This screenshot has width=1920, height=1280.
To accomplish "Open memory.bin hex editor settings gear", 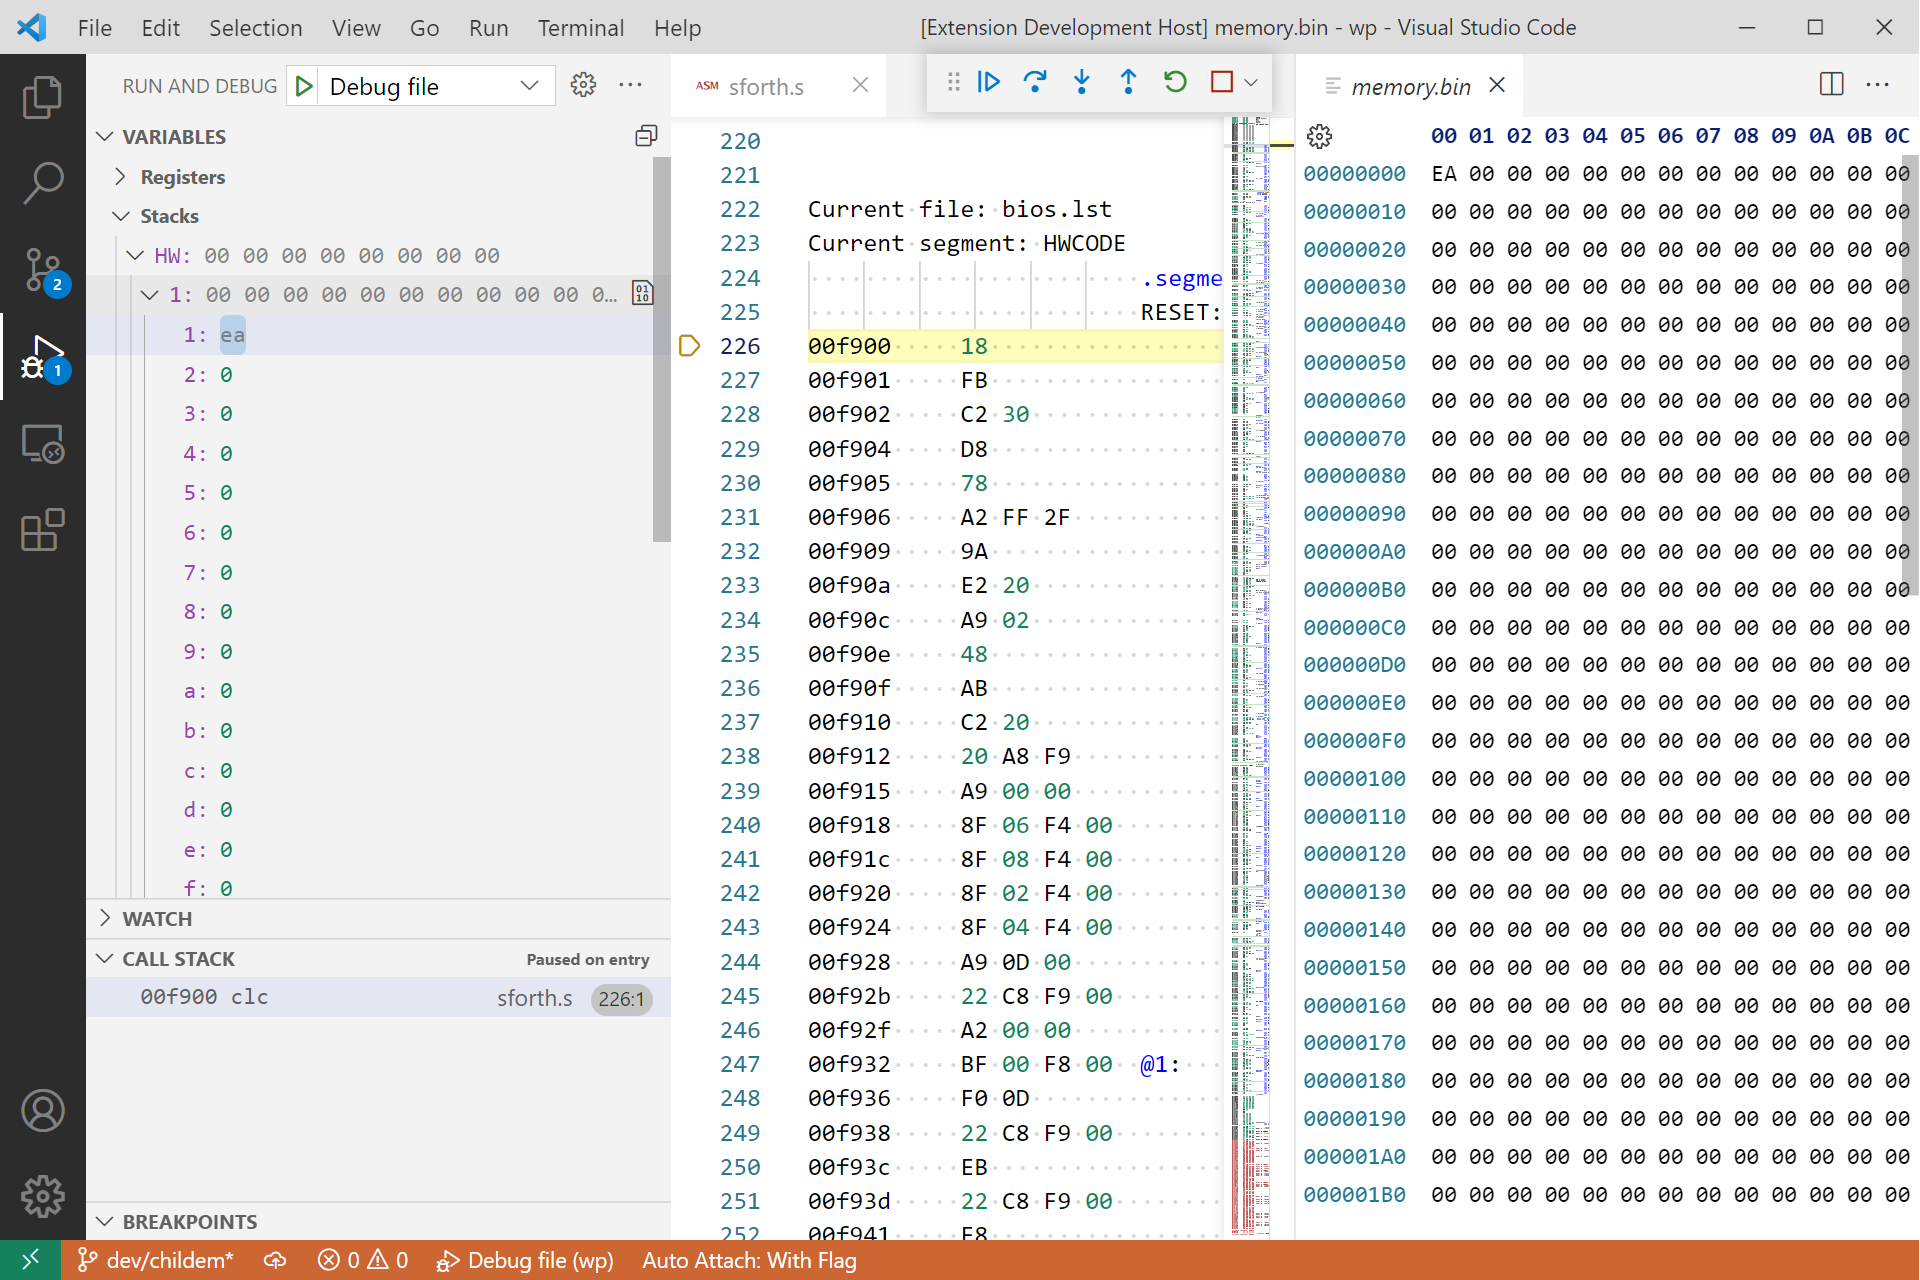I will point(1319,136).
